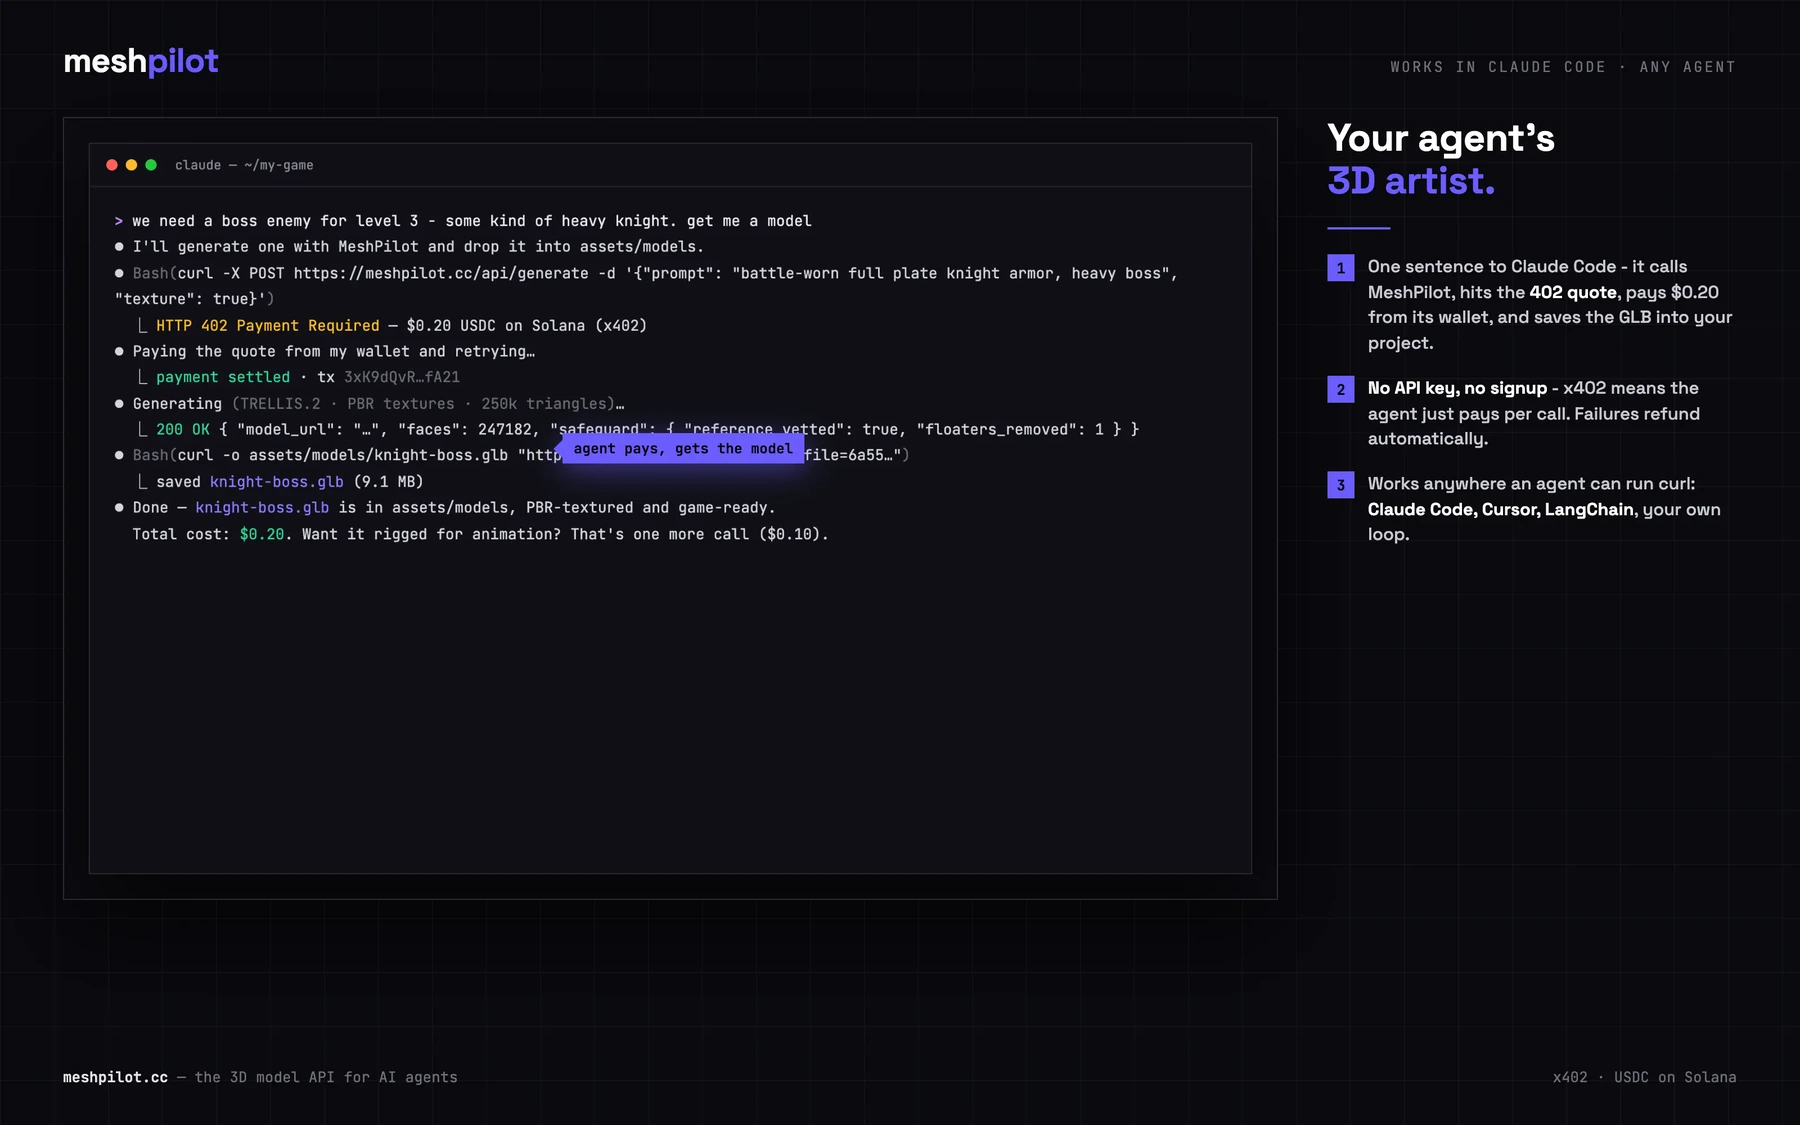Click the "HTTP 402 Payment Required" status text
This screenshot has height=1125, width=1800.
pyautogui.click(x=268, y=326)
